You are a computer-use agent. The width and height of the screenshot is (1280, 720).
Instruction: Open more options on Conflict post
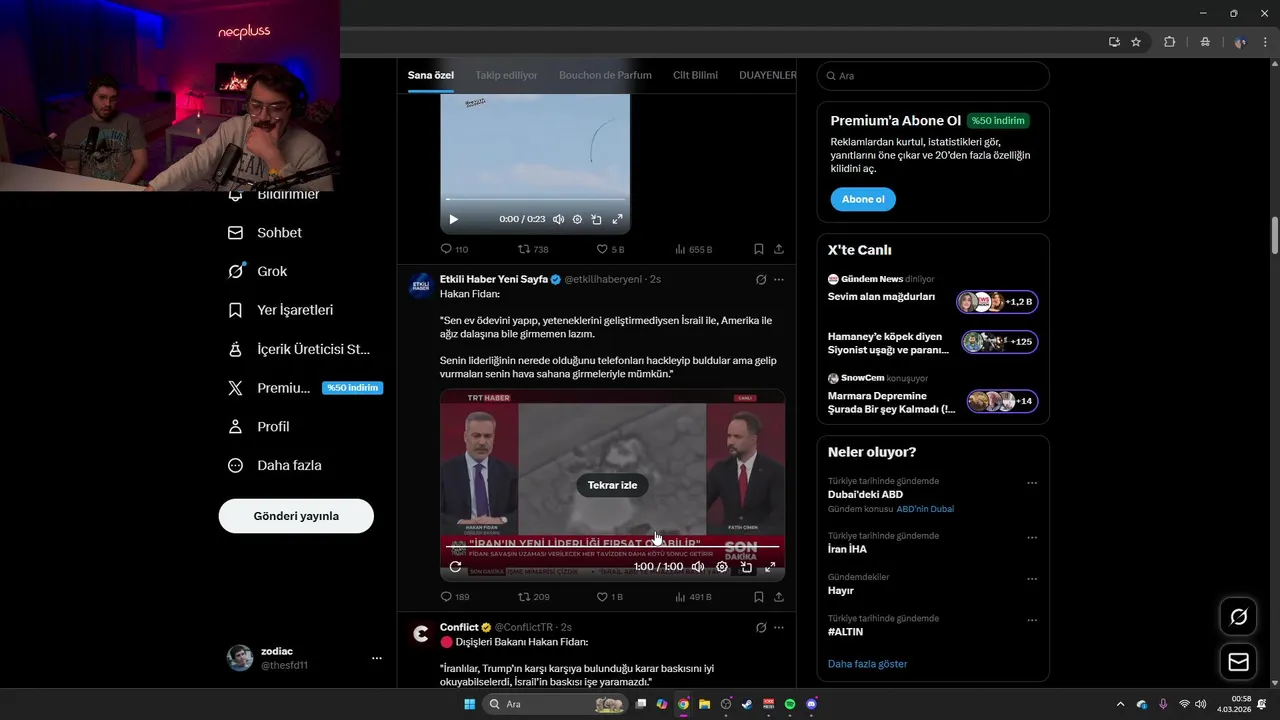779,628
